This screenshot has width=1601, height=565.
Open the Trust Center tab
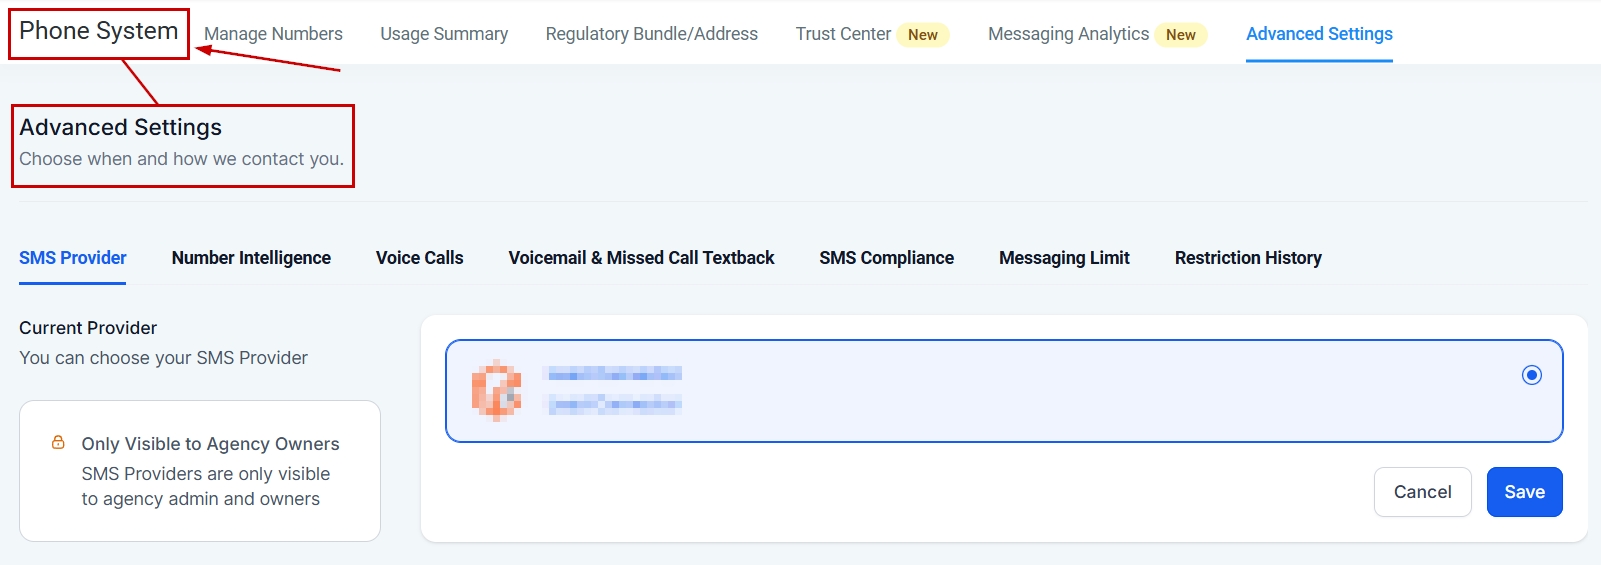click(x=843, y=34)
